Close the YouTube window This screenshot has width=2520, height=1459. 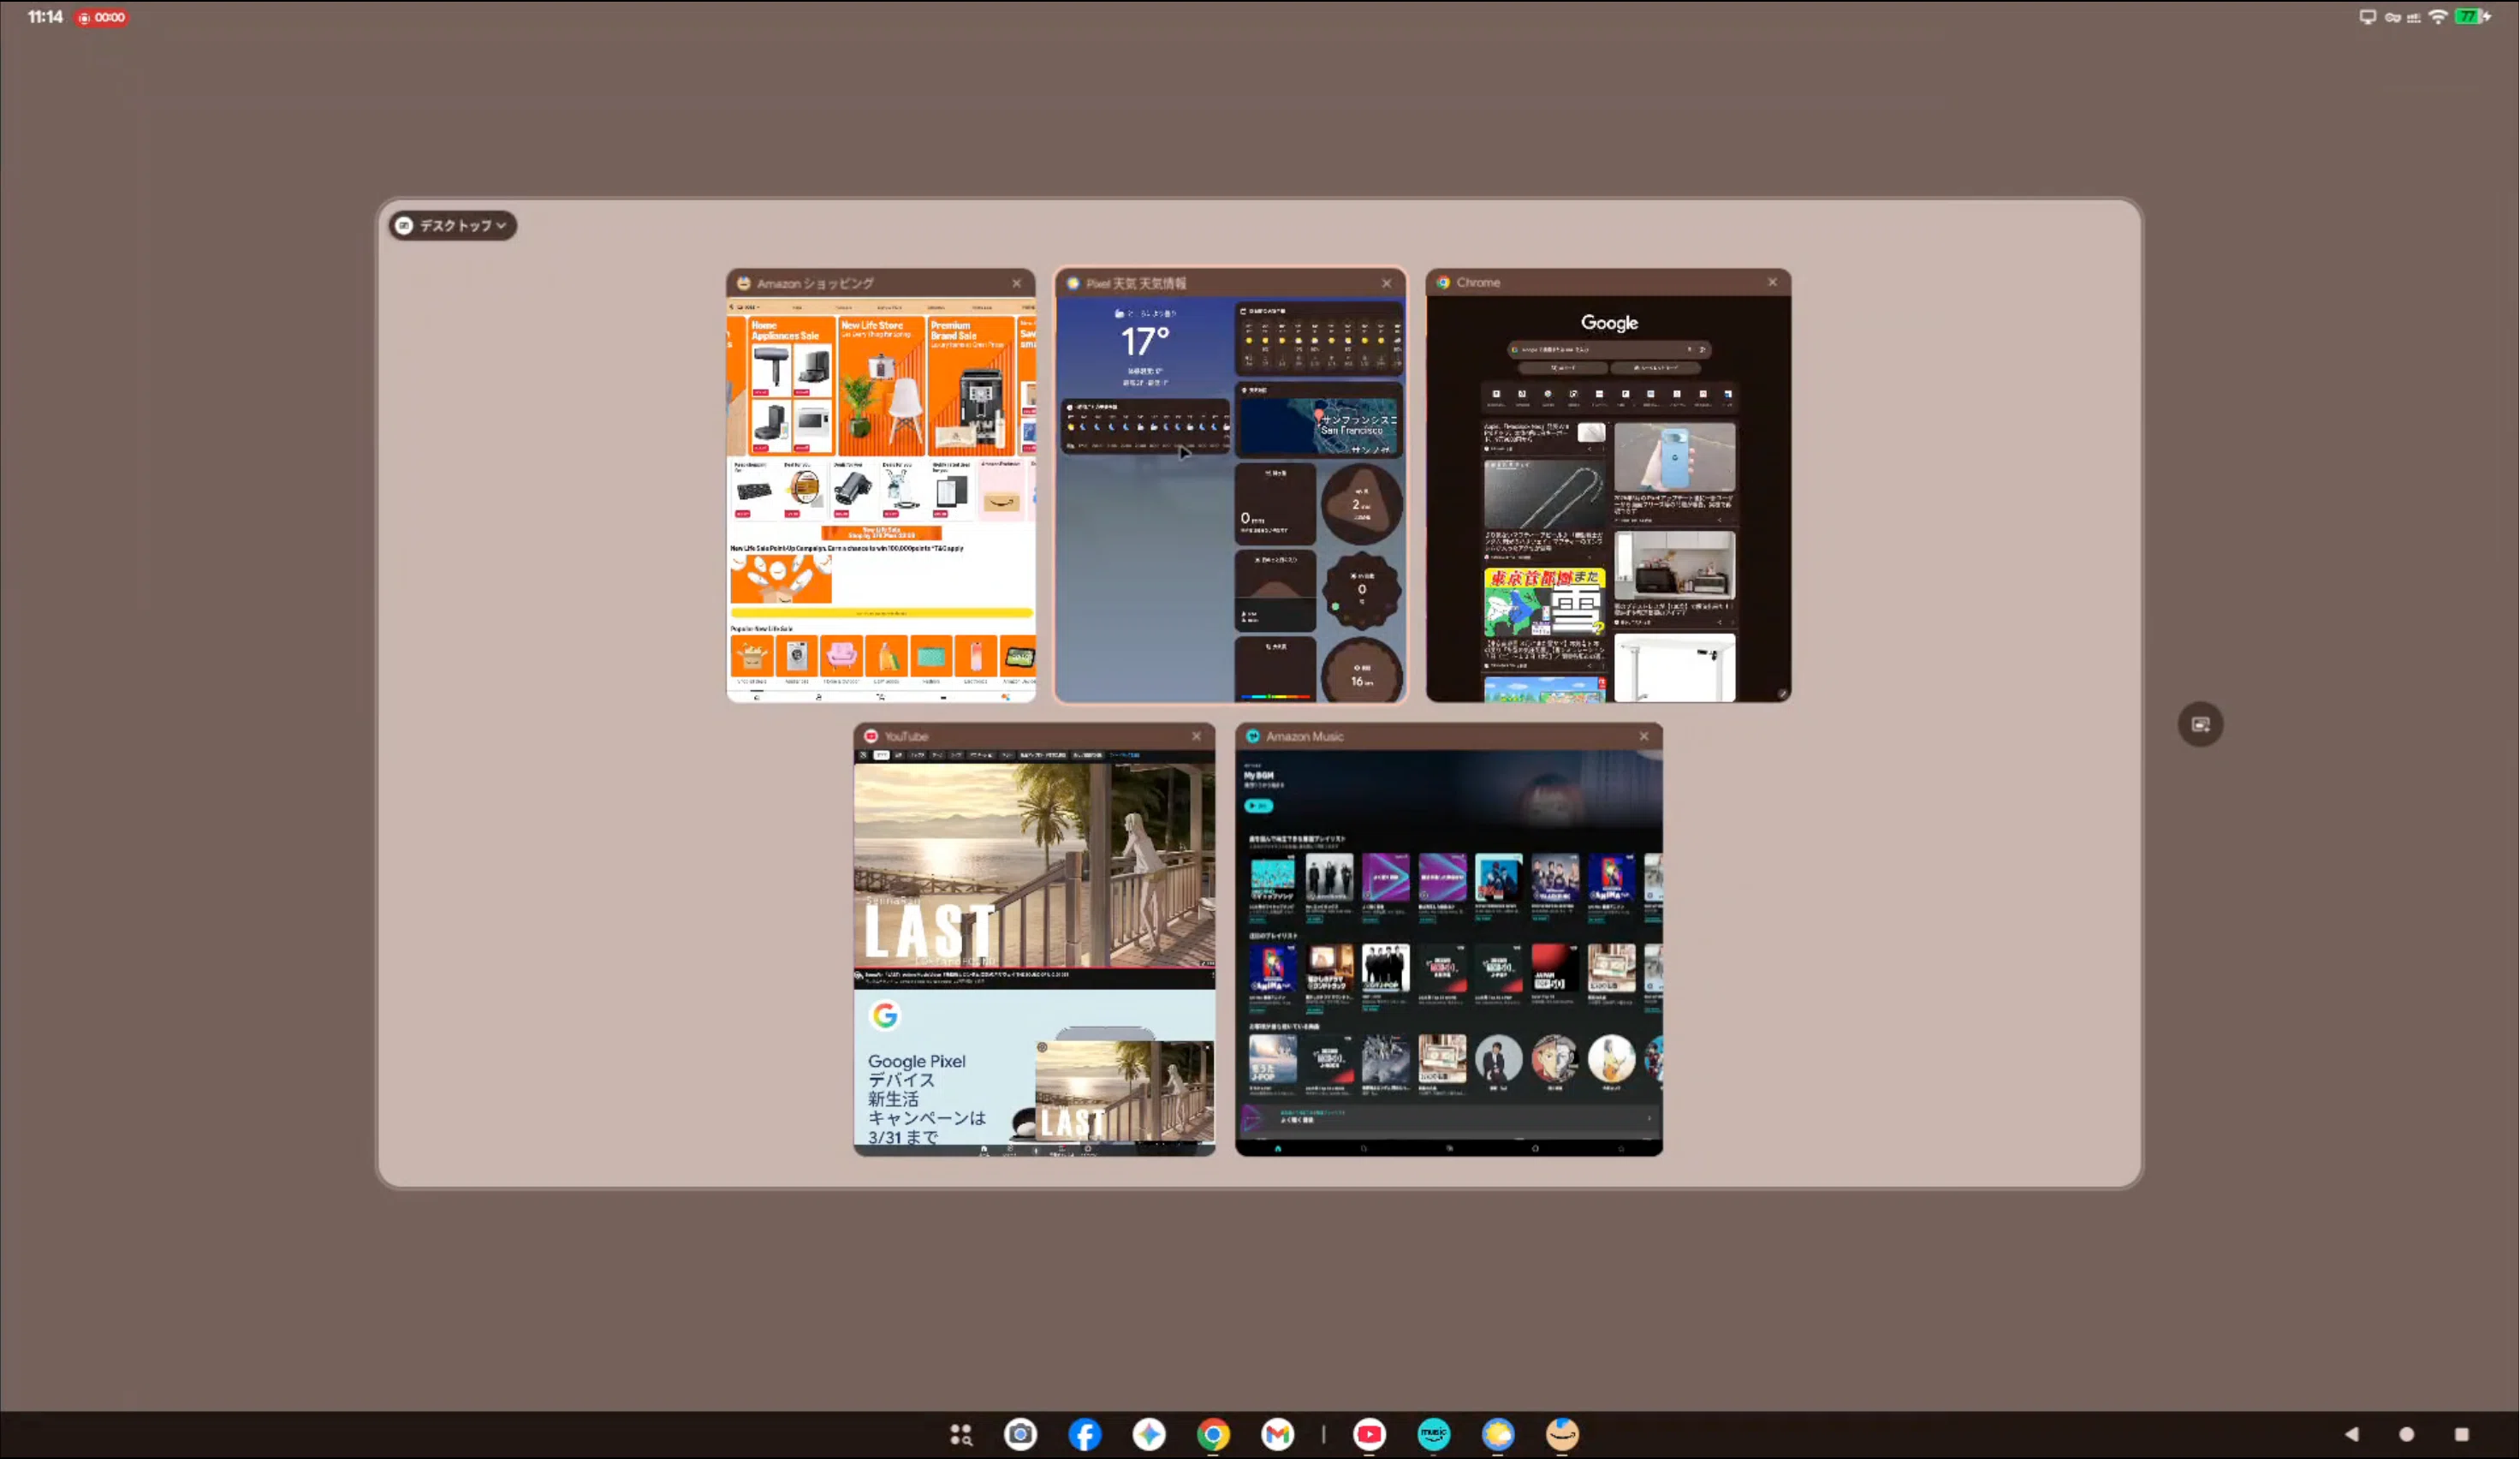1196,736
